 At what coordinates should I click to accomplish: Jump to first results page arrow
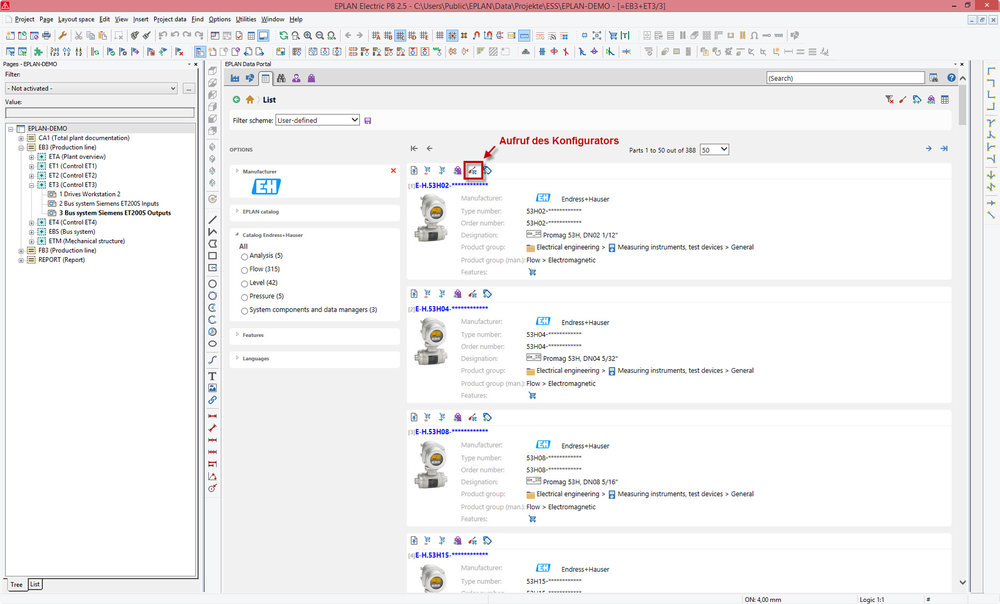415,149
